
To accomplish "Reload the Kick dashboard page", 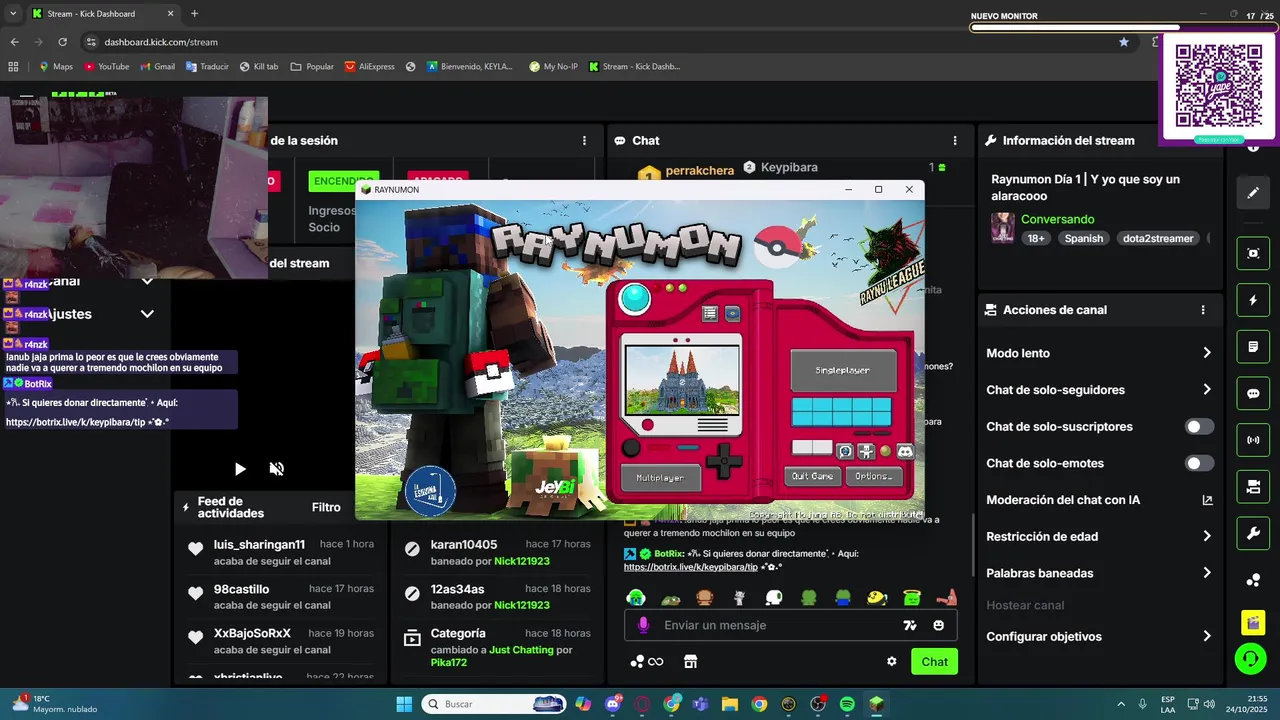I will click(62, 42).
